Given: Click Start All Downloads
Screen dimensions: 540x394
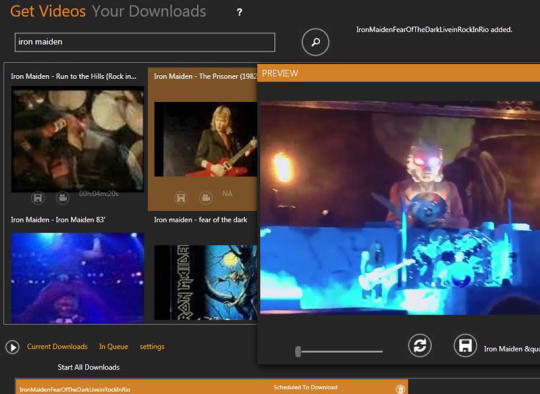Looking at the screenshot, I should 89,367.
